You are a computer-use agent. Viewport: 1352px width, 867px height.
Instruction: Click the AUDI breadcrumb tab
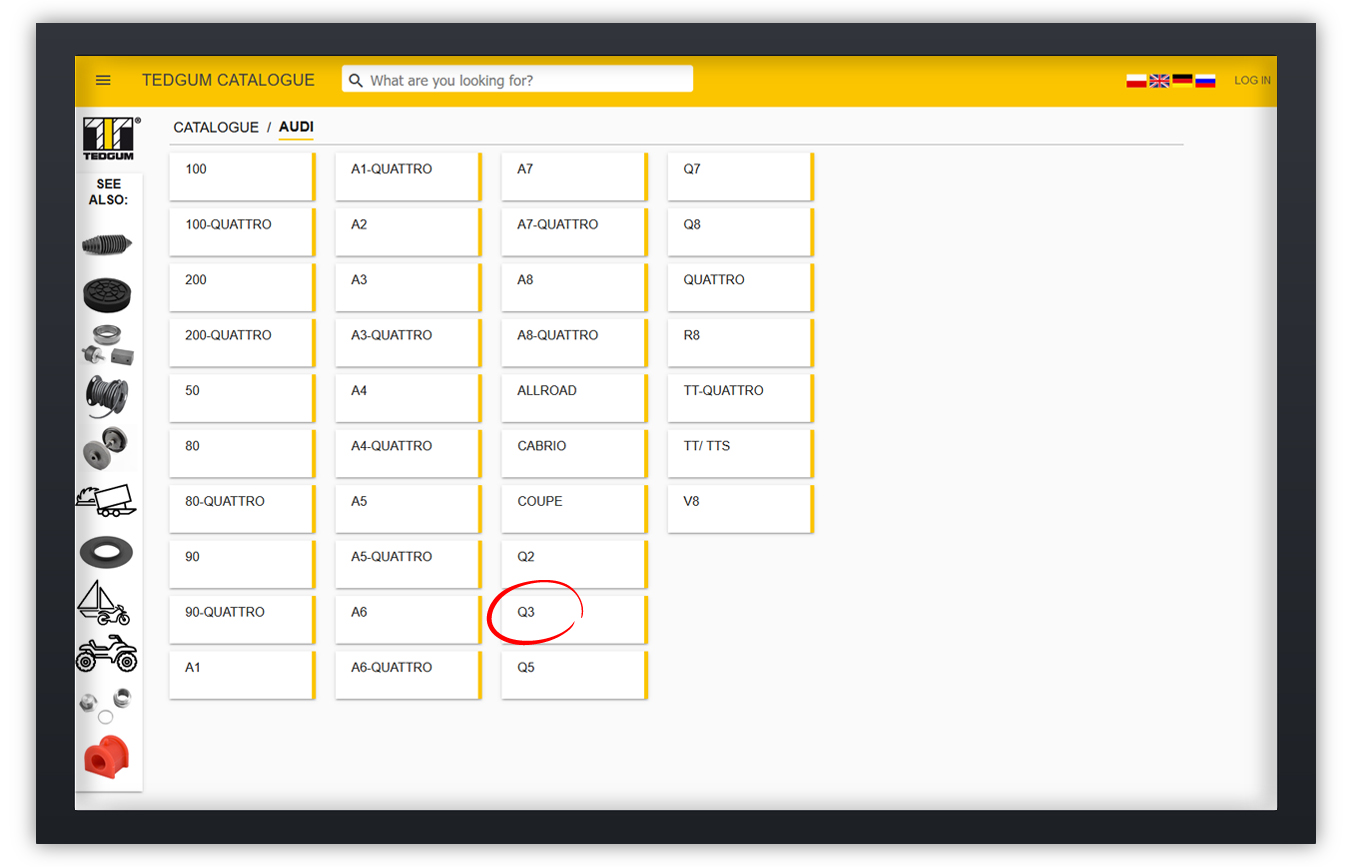[296, 127]
